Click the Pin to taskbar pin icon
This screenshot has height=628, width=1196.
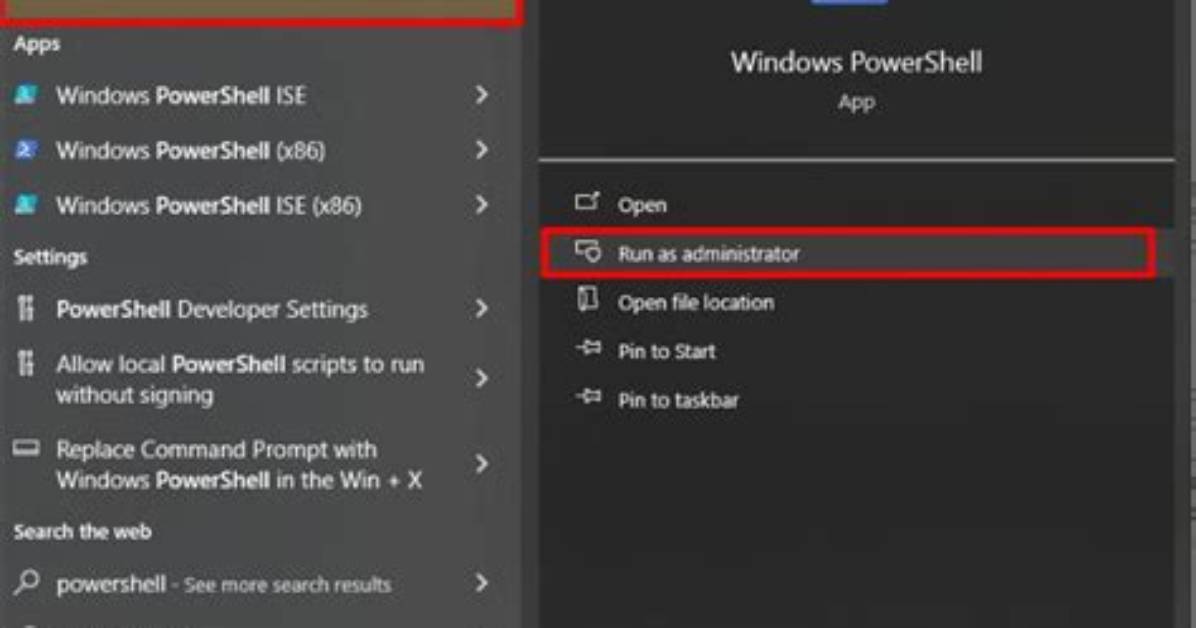point(588,398)
